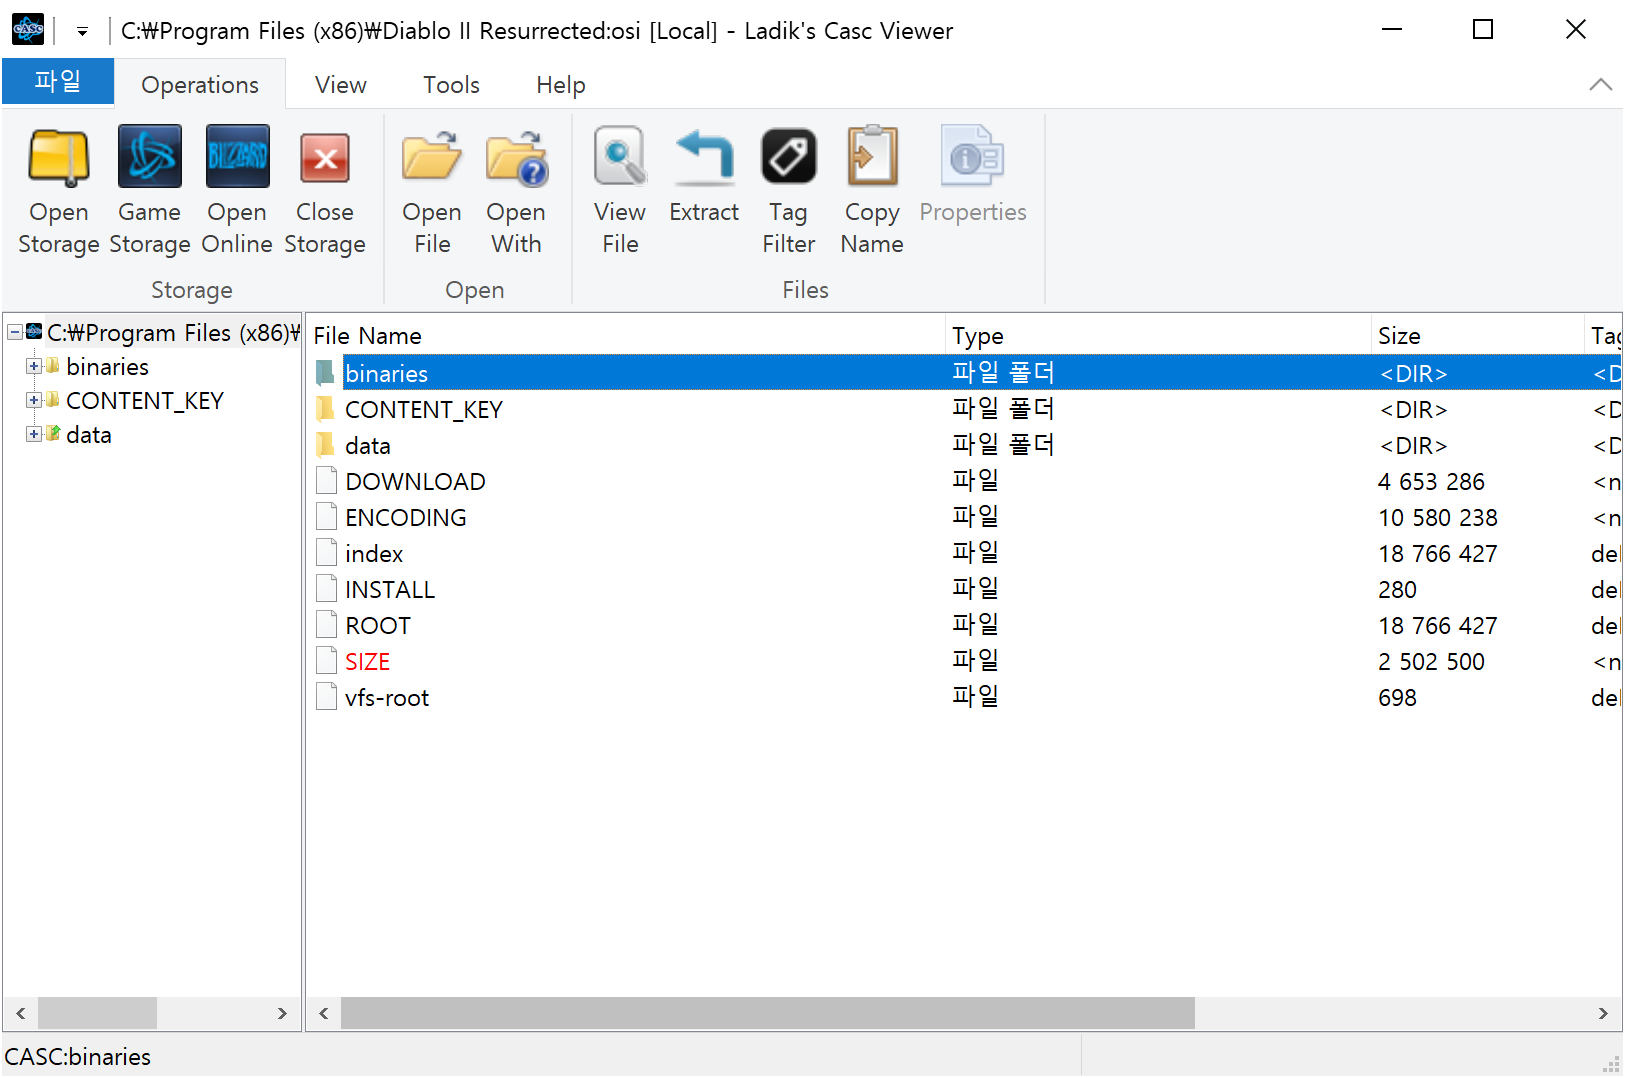Extract the selected item
The height and width of the screenshot is (1078, 1625).
coord(704,175)
